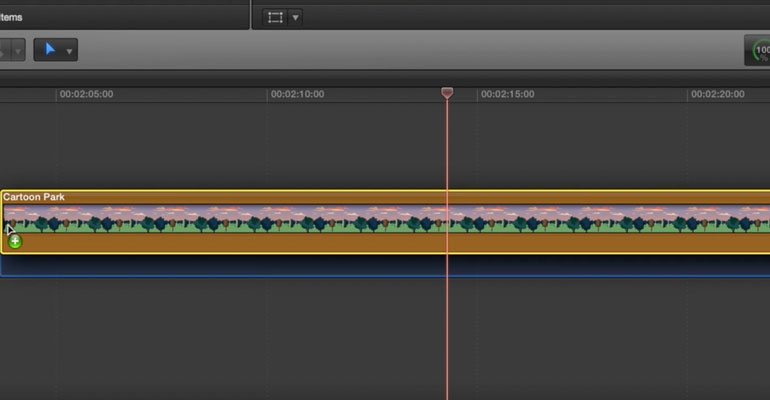Click the items count label
Screen dimensions: 770x400
(x=11, y=17)
